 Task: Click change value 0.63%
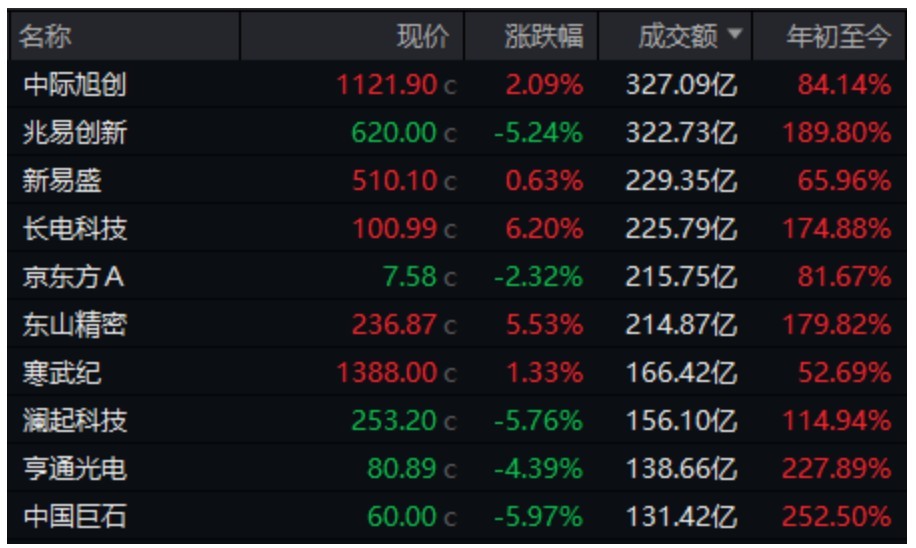click(x=544, y=181)
